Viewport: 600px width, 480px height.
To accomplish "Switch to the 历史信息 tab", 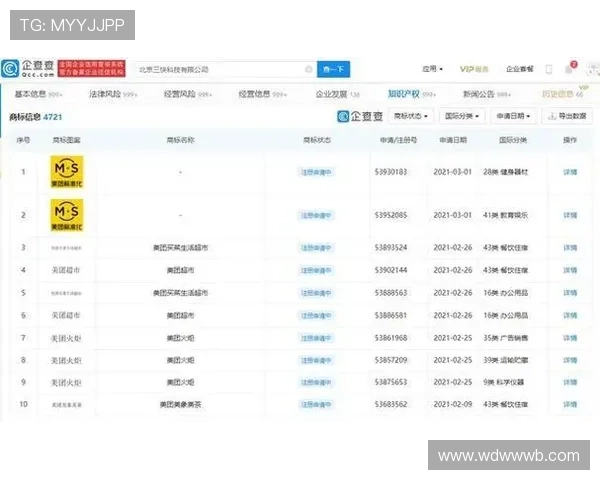I will point(562,94).
